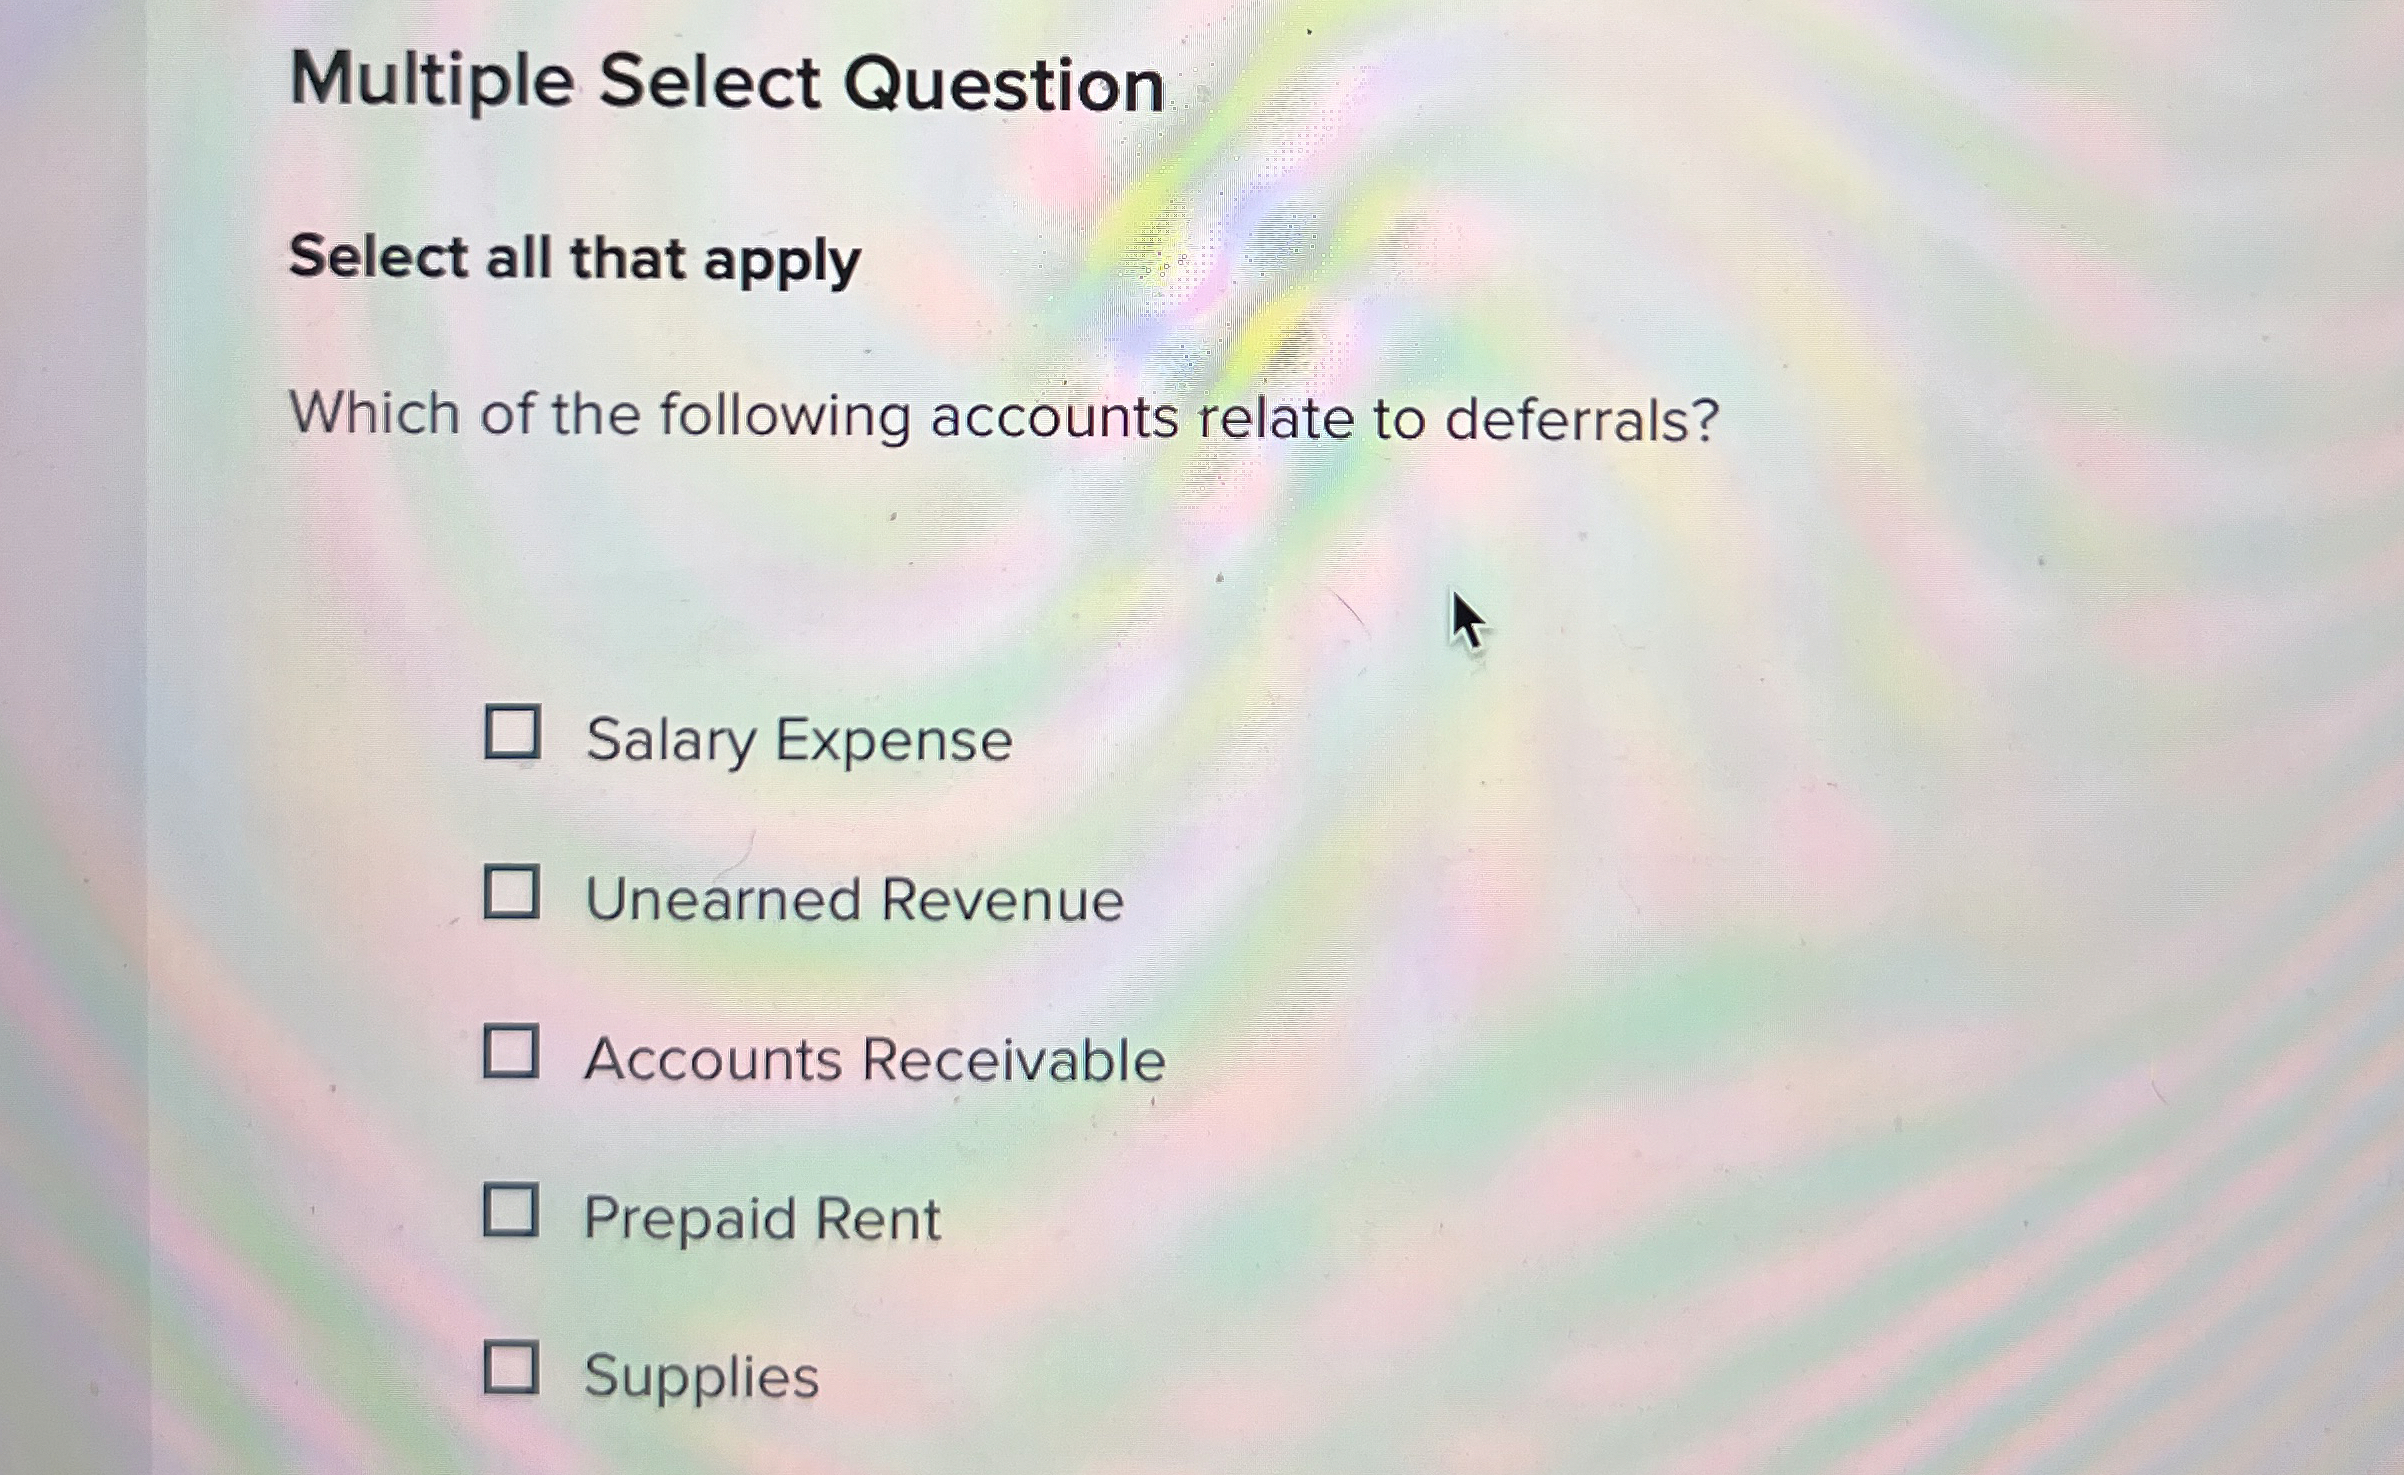Toggle the Accounts Receivable option off

click(512, 1053)
